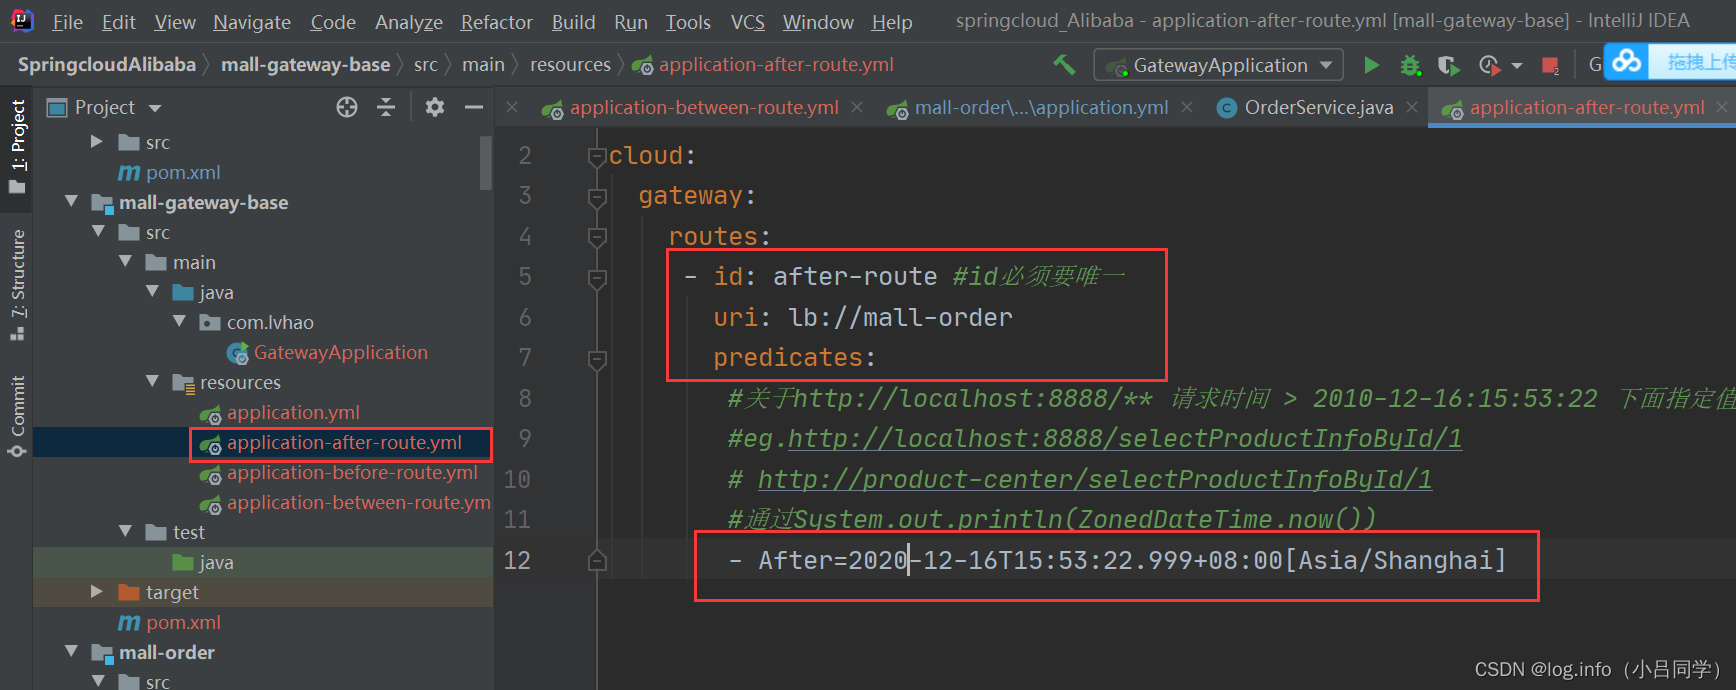Collapse the com.lvhao package
The image size is (1736, 690).
click(179, 322)
